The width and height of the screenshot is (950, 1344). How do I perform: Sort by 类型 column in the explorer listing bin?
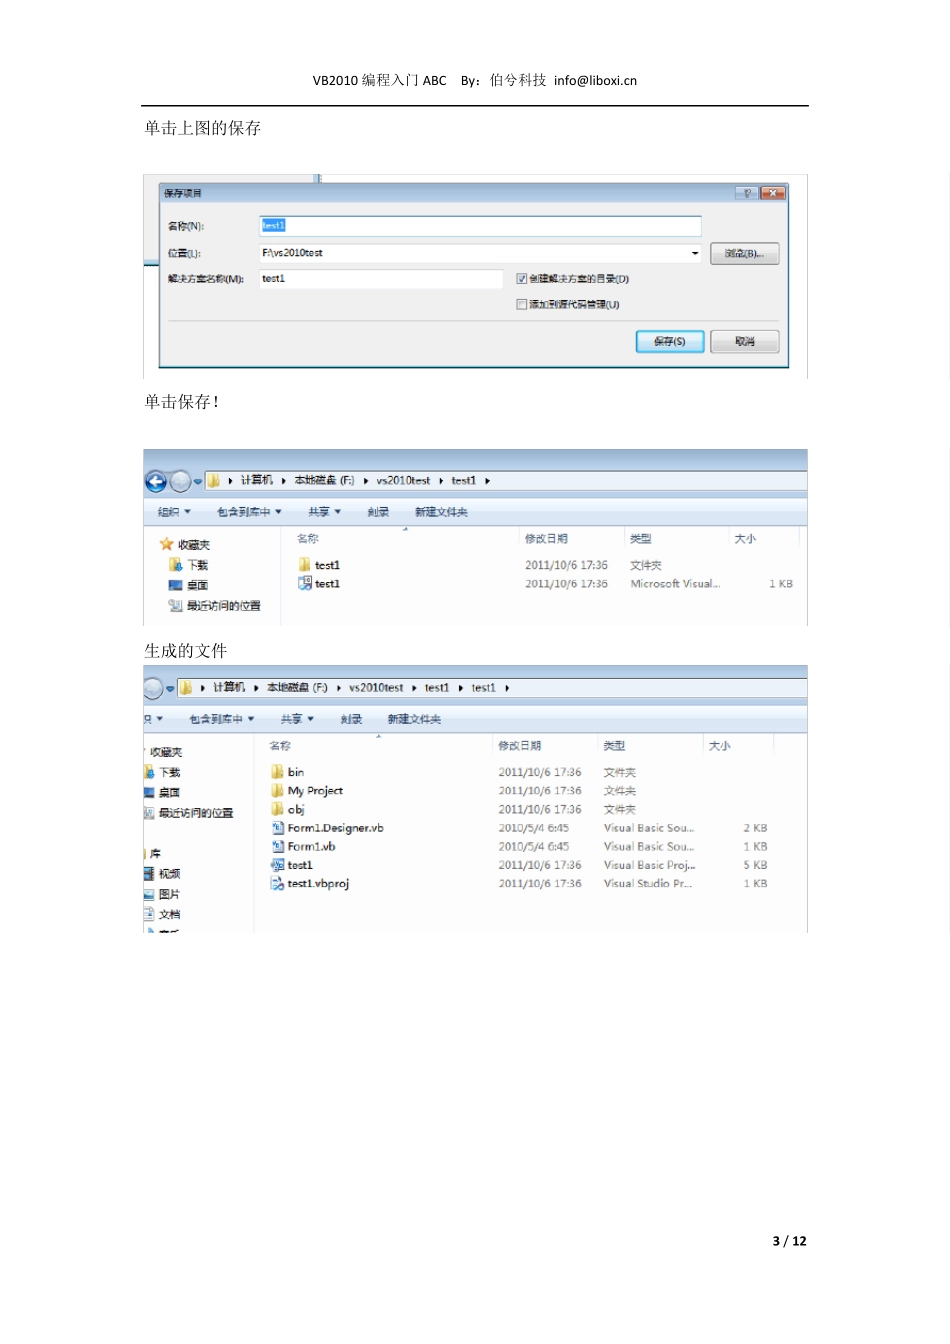614,746
